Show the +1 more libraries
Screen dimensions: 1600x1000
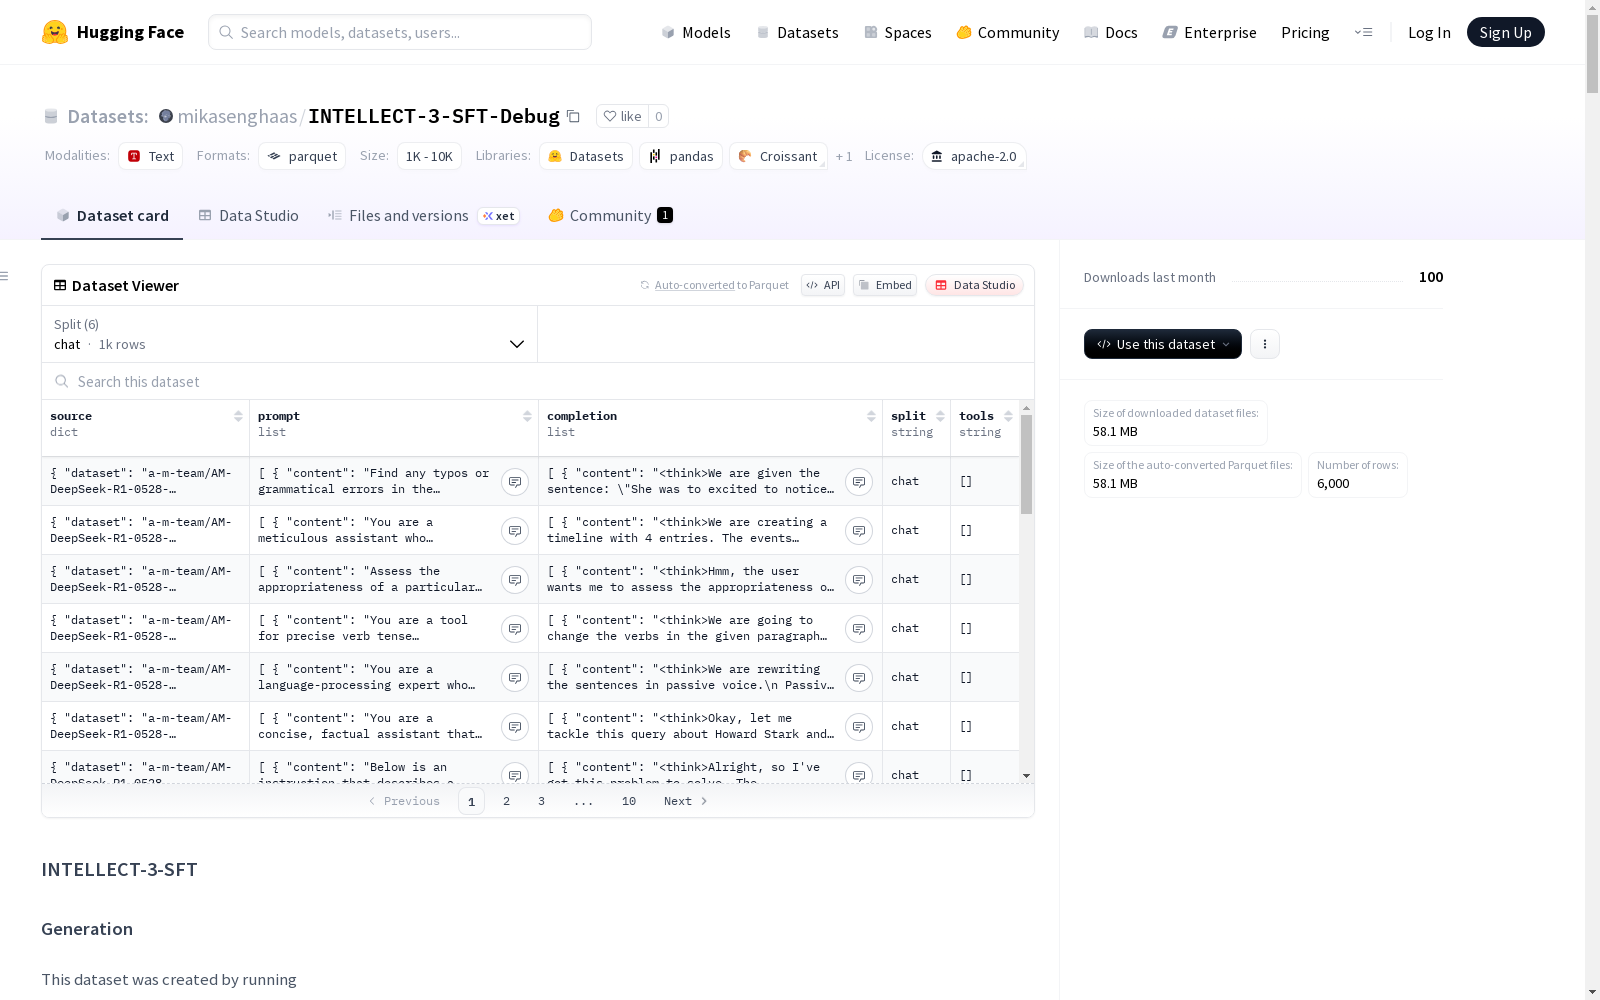(x=844, y=156)
